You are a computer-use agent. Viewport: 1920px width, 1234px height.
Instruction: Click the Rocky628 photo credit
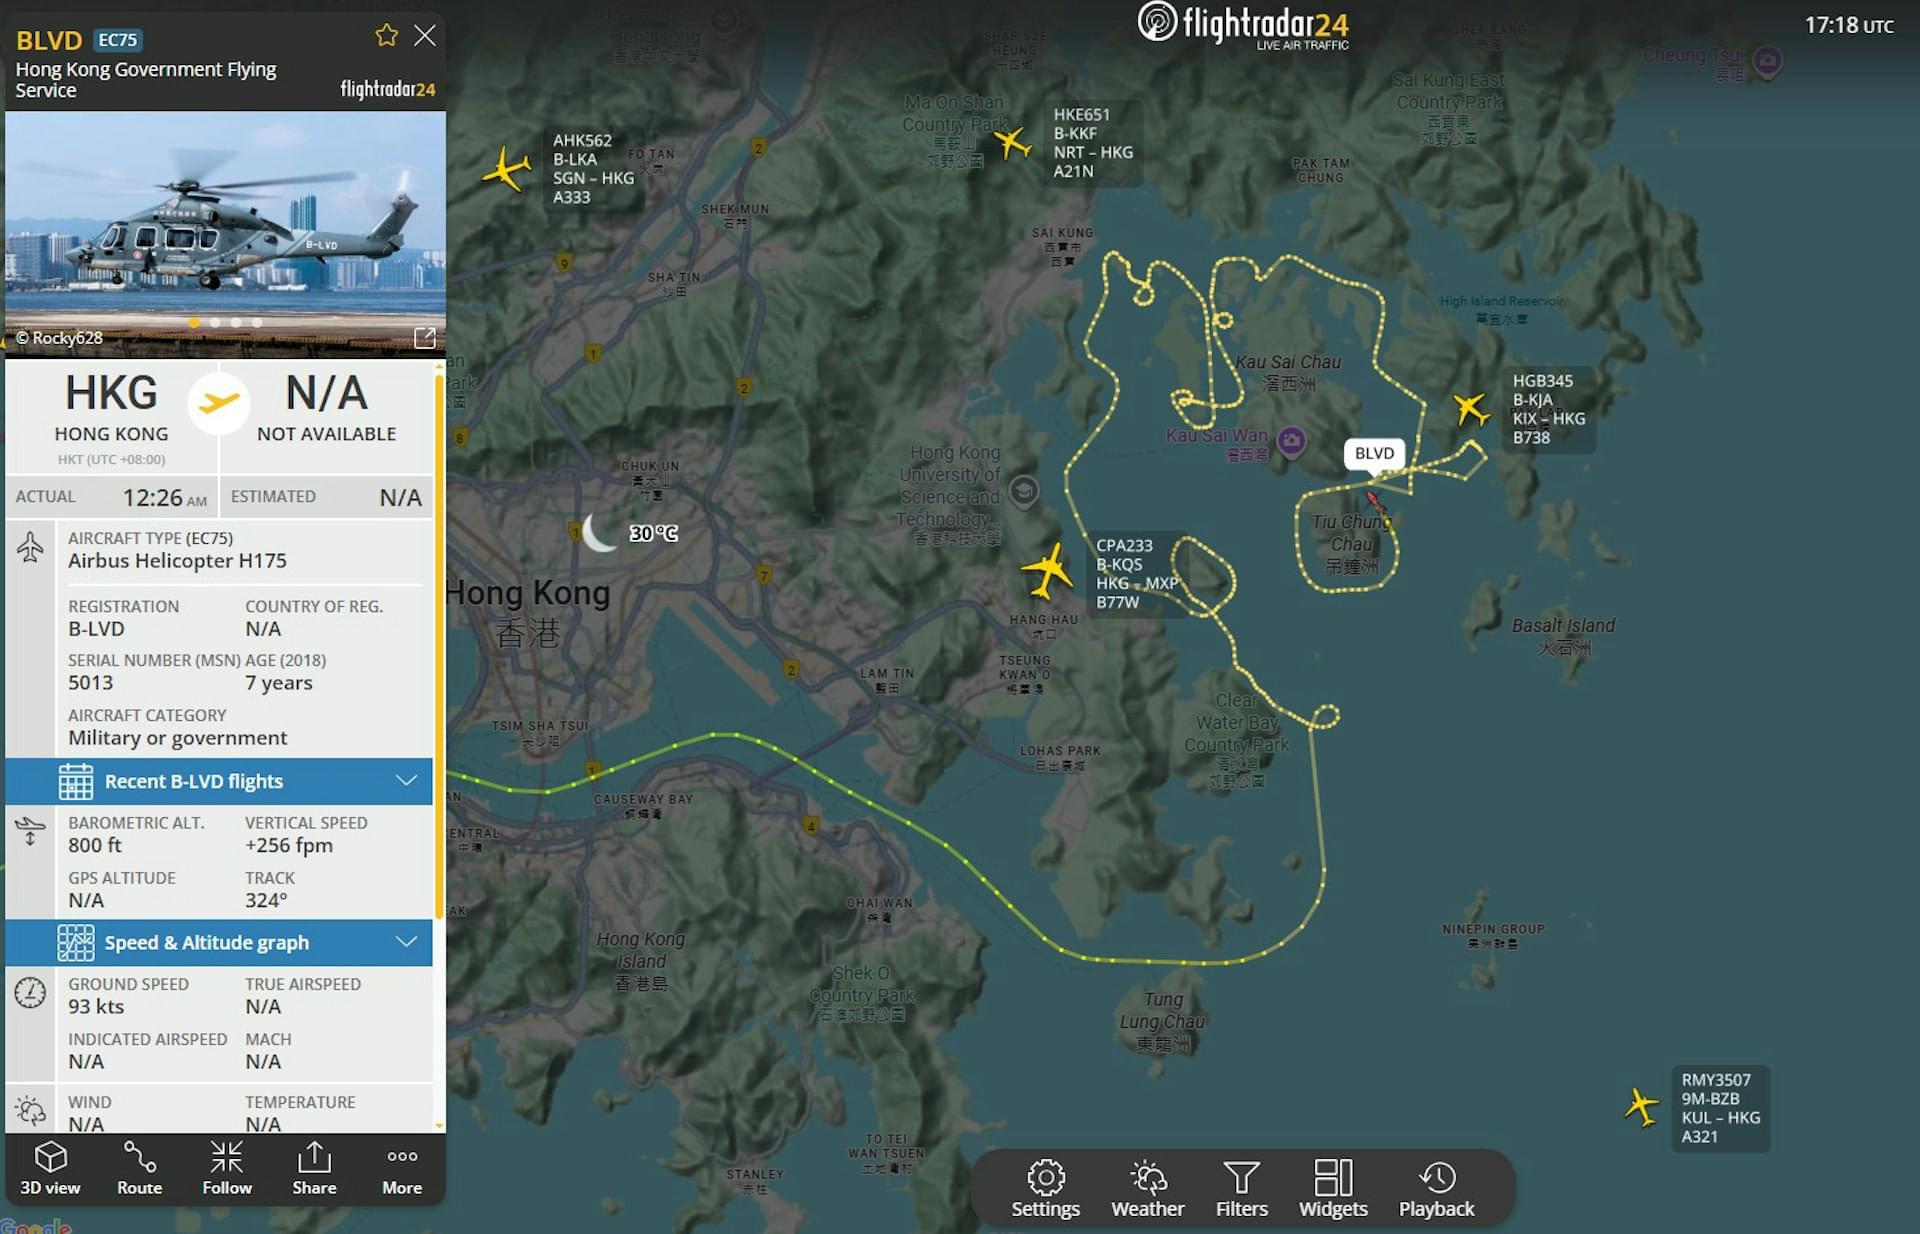(x=59, y=338)
